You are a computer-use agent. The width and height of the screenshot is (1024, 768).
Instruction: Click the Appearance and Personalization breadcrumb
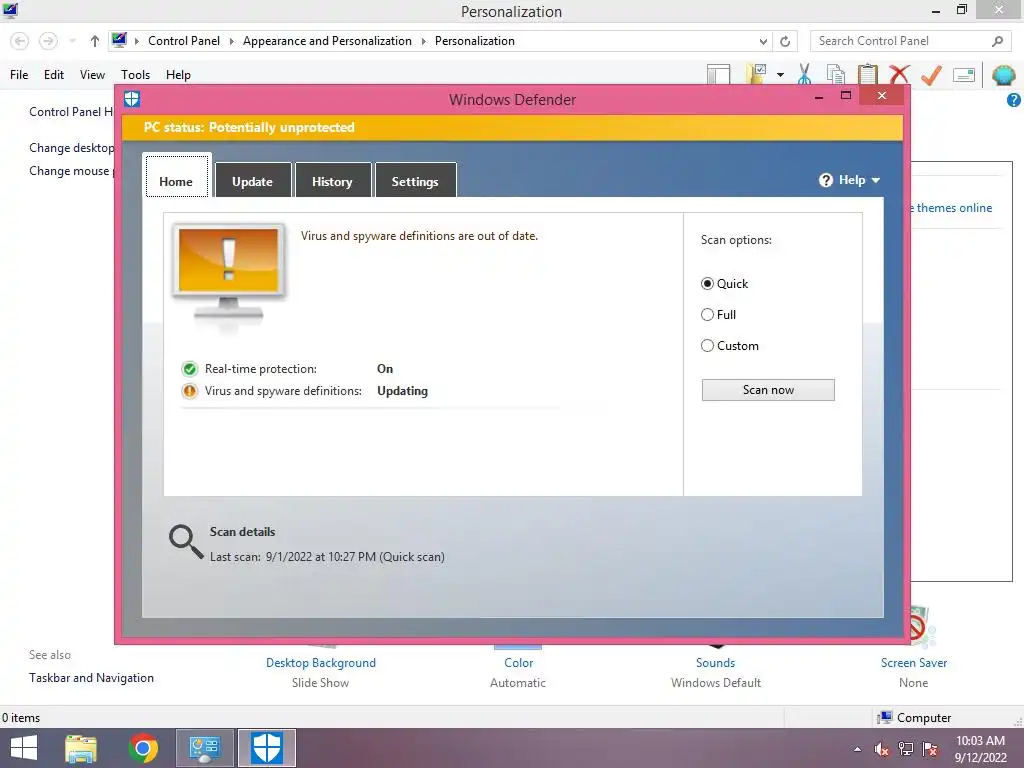[327, 41]
